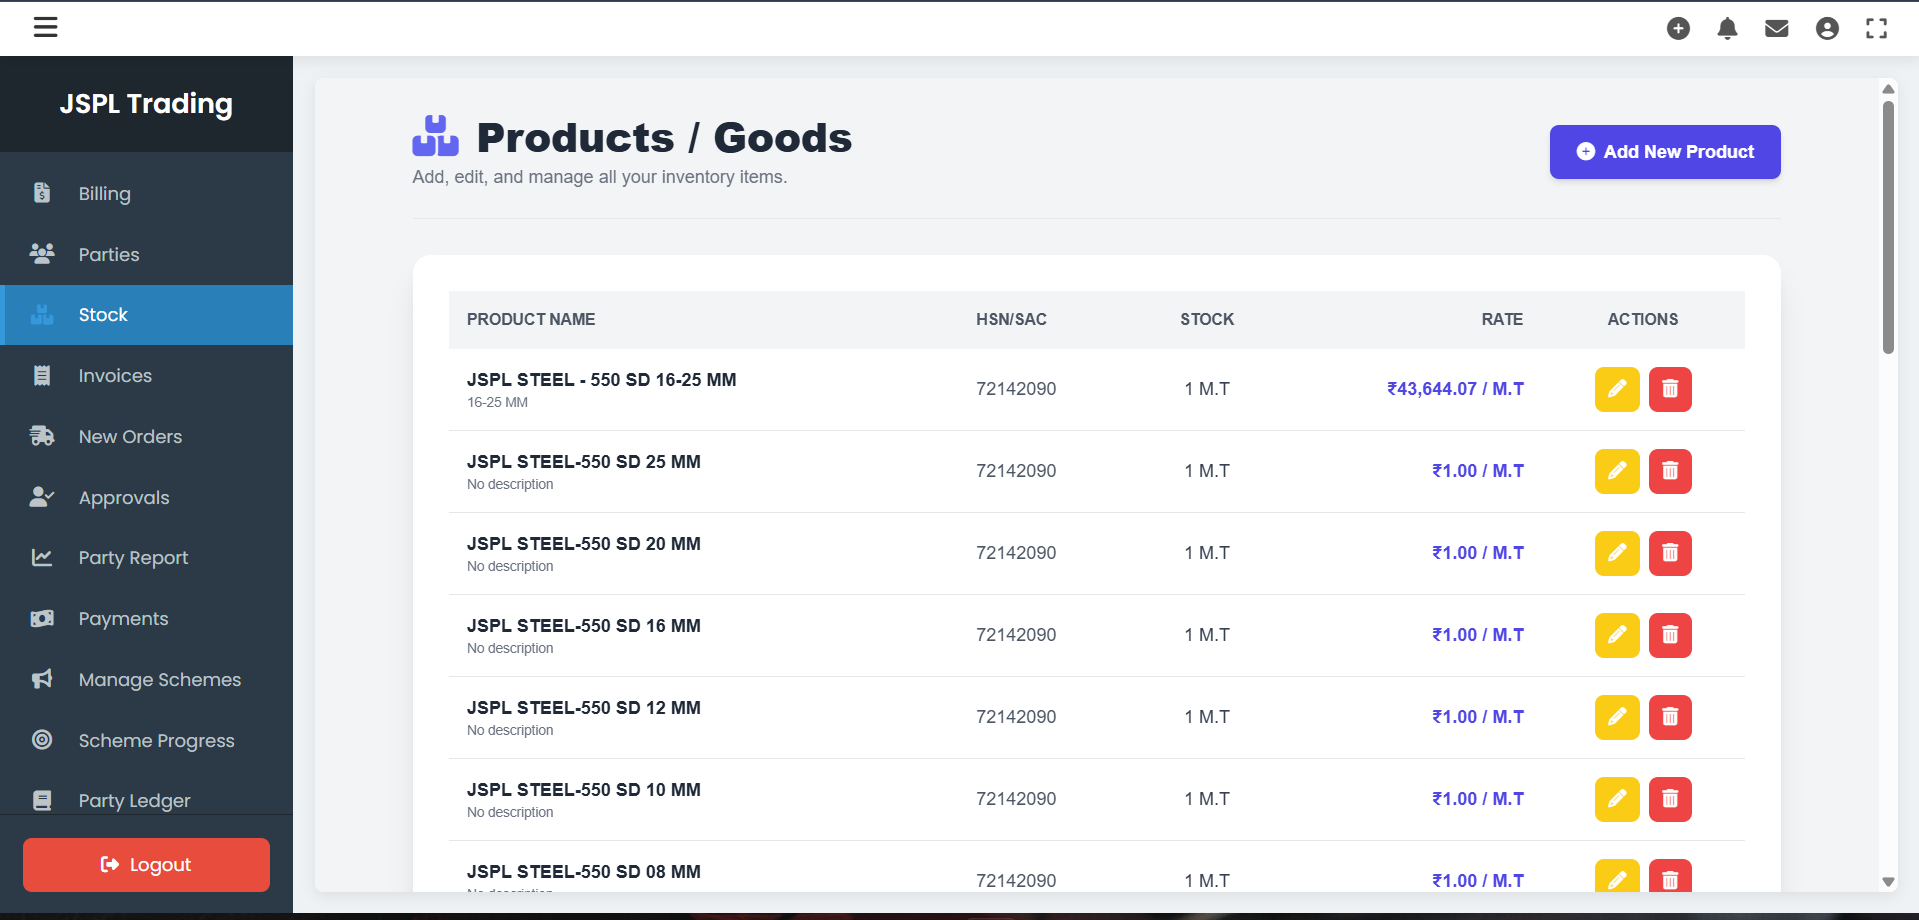Navigate to Manage Schemes

point(159,680)
